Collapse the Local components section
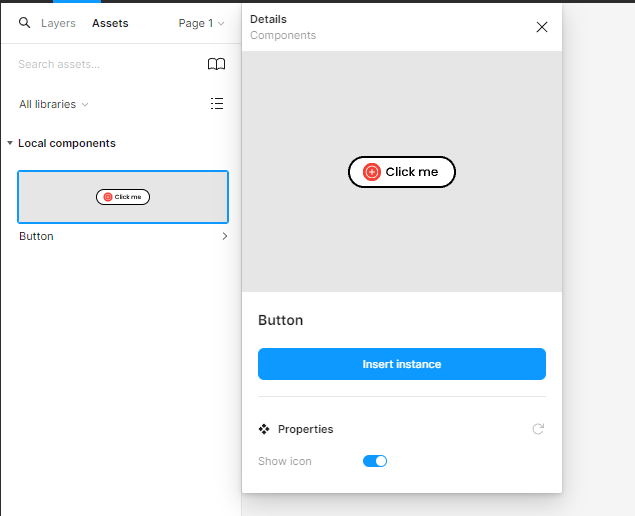Screen dimensions: 635x516 [10, 143]
